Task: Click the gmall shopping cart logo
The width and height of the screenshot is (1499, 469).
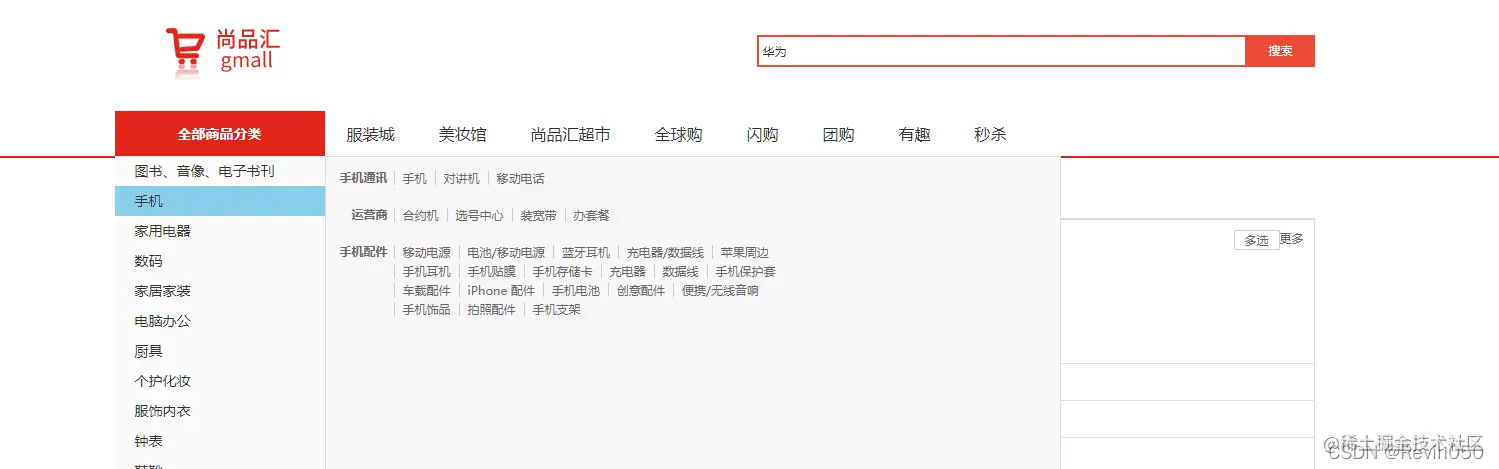Action: point(222,51)
